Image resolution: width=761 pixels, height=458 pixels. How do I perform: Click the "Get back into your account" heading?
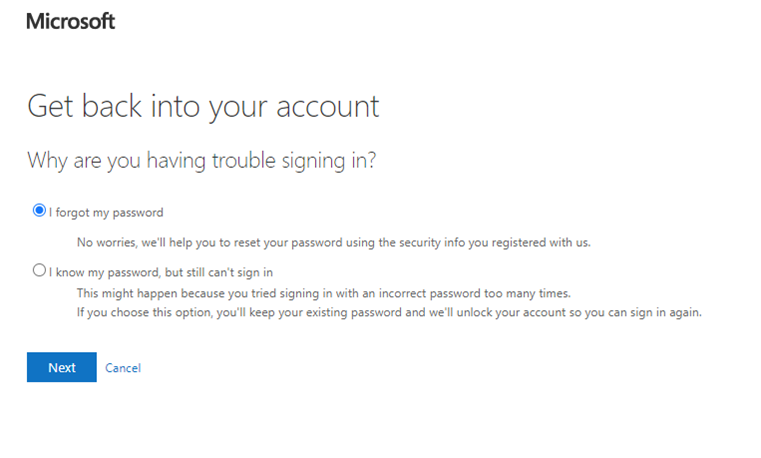[x=203, y=107]
